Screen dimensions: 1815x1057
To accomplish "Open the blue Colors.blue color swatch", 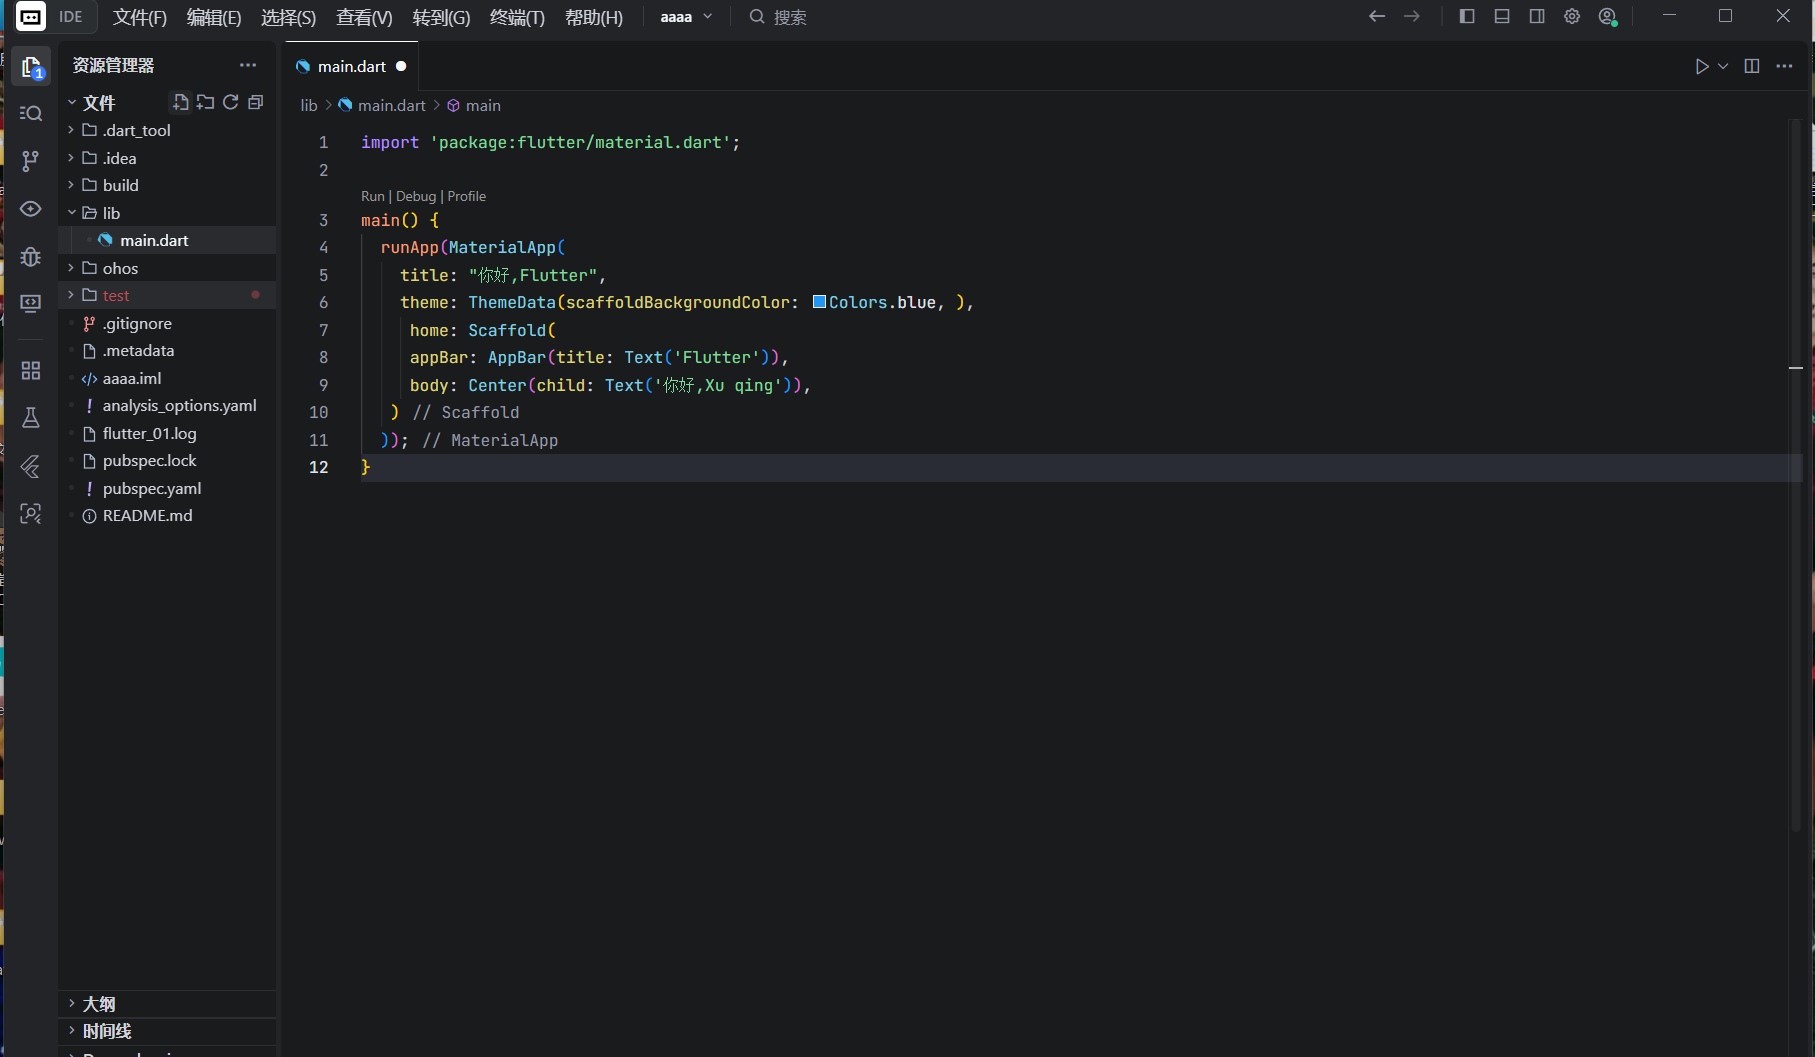I will (x=819, y=302).
